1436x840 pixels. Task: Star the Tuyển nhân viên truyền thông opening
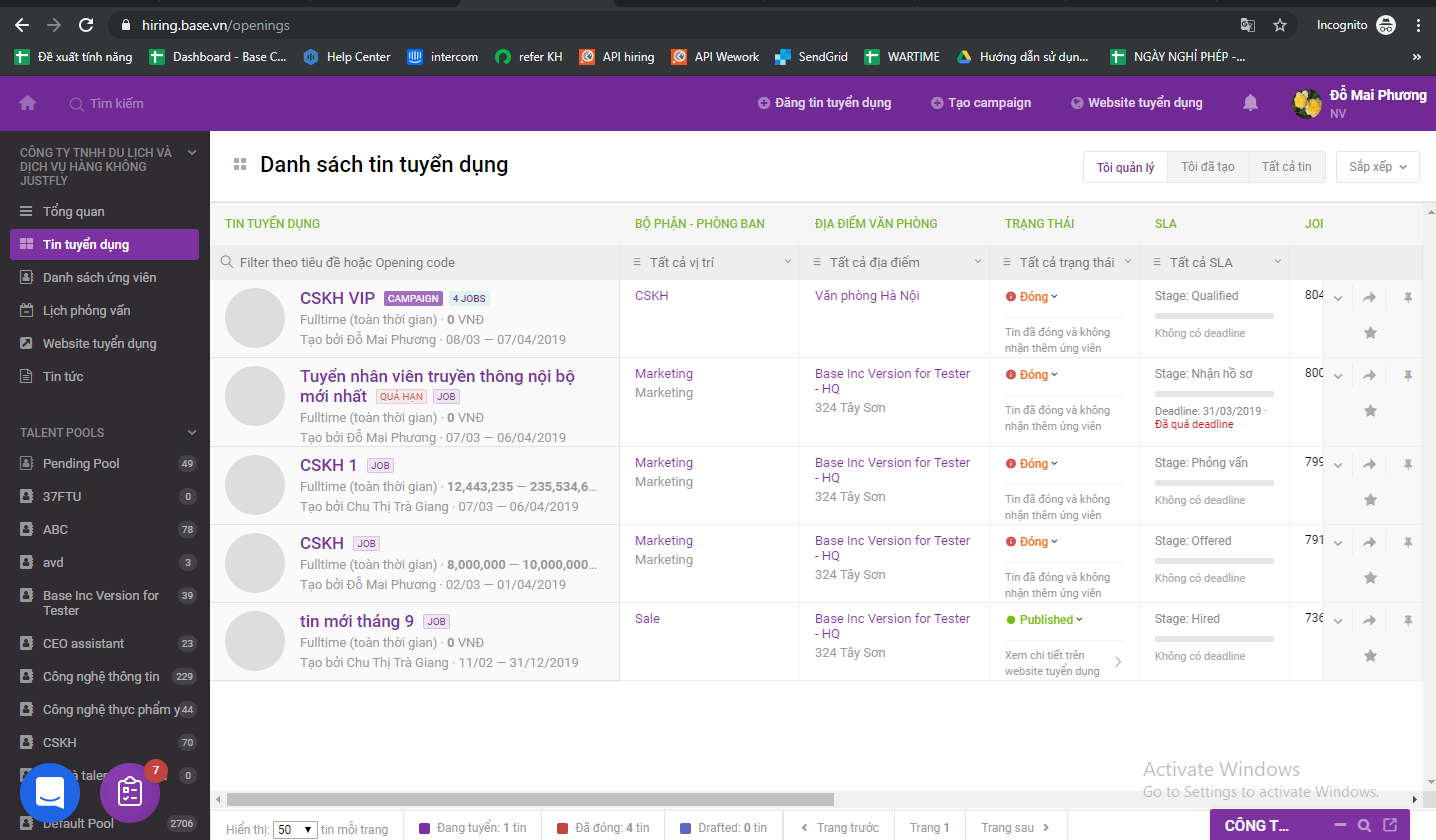pyautogui.click(x=1371, y=411)
